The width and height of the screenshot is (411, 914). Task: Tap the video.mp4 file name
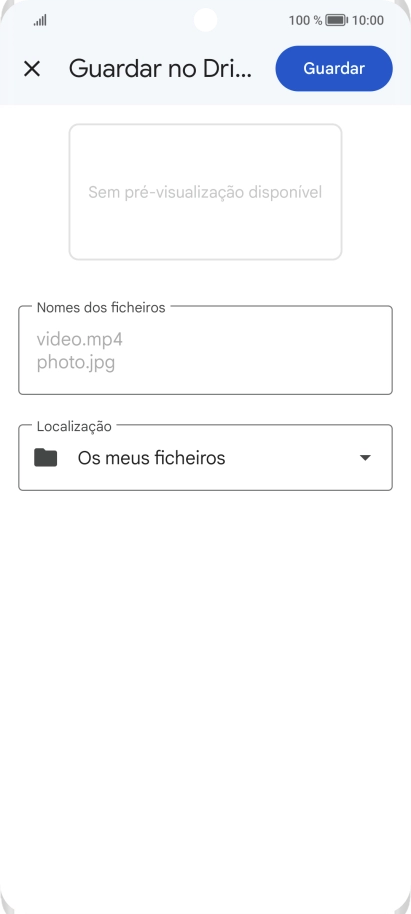point(80,339)
